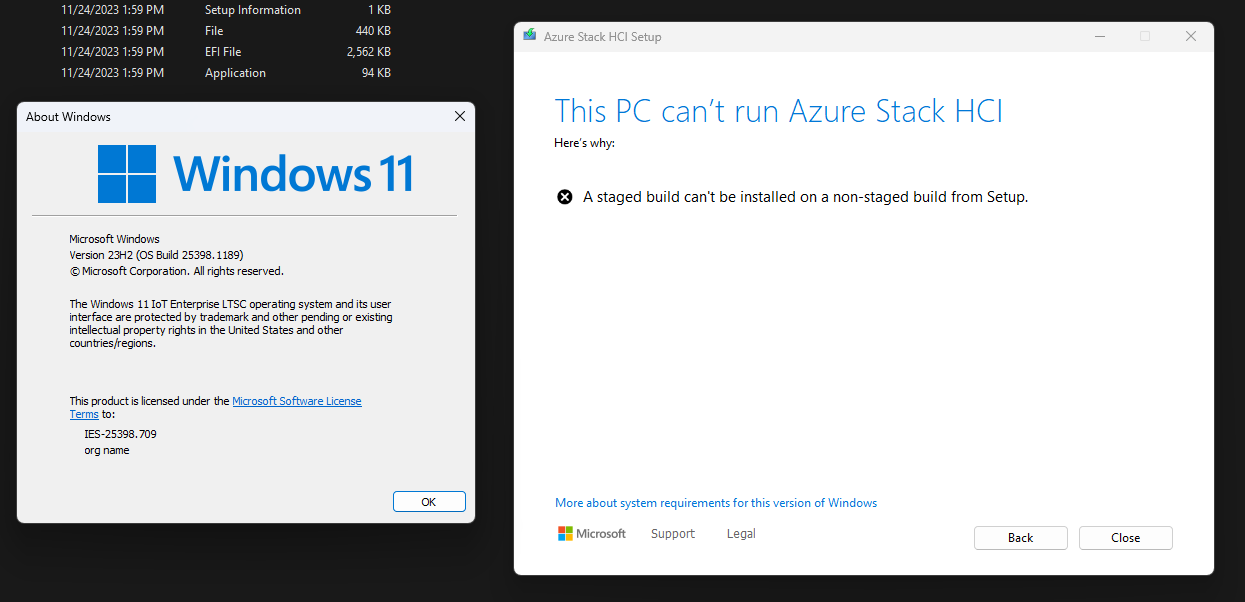Close the About Windows dialog
1245x602 pixels.
(x=460, y=117)
